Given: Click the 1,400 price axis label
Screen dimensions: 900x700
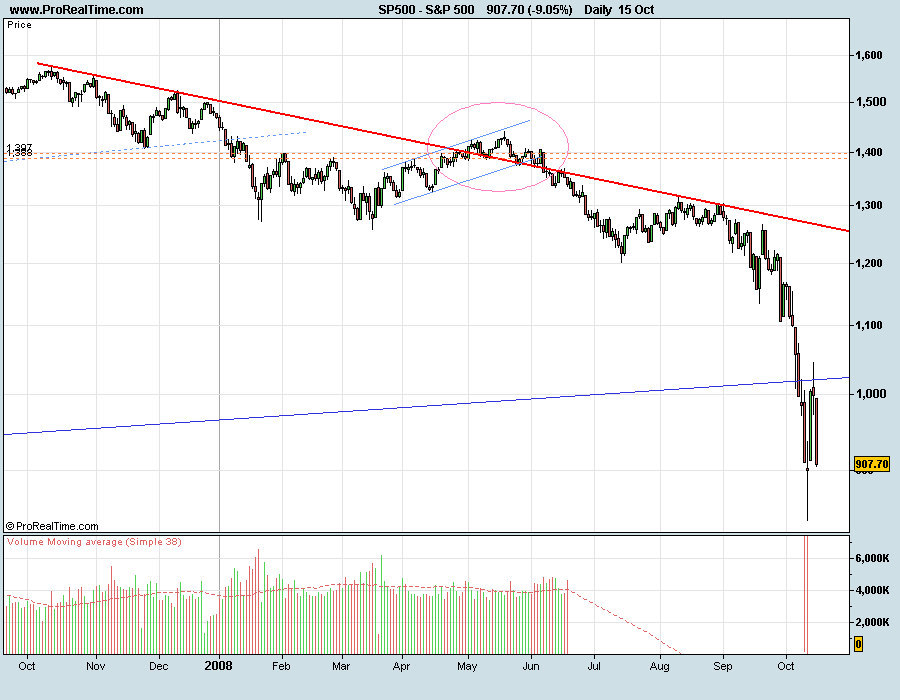Looking at the screenshot, I should coord(868,152).
